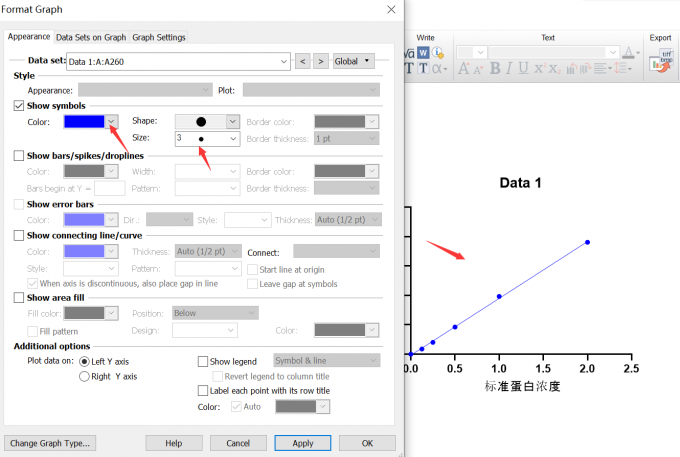Click the blue symbol color swatch
Screen dimensions: 680x457
tap(83, 121)
